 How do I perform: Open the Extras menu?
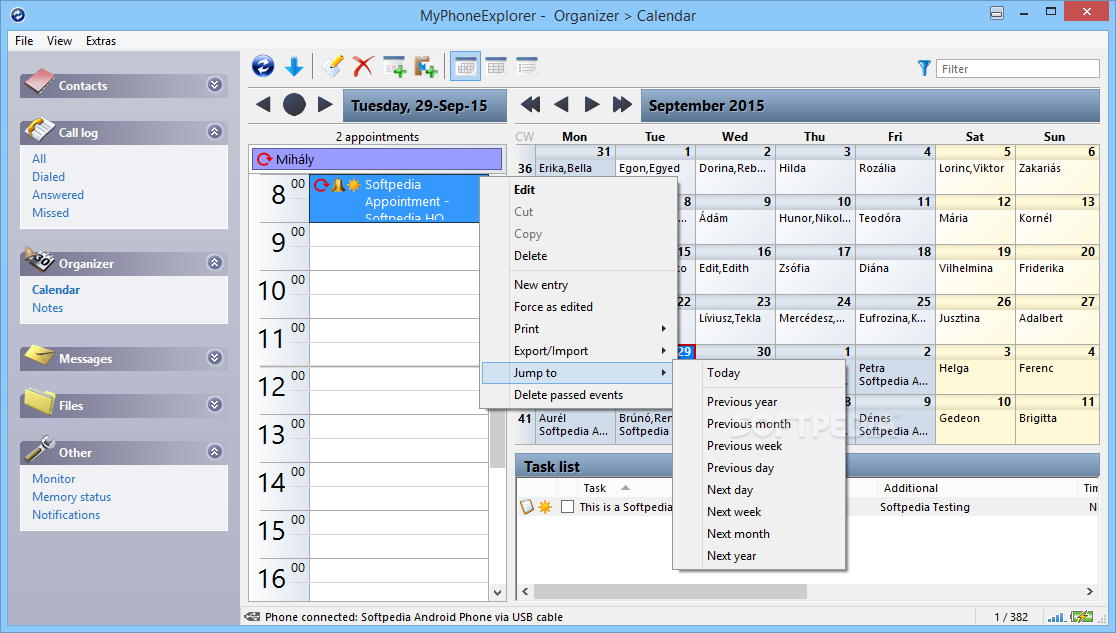(101, 41)
